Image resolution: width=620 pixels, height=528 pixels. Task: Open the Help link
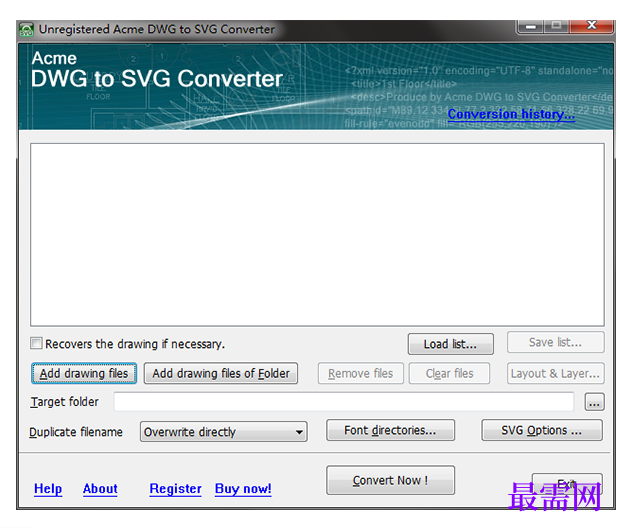tap(48, 489)
